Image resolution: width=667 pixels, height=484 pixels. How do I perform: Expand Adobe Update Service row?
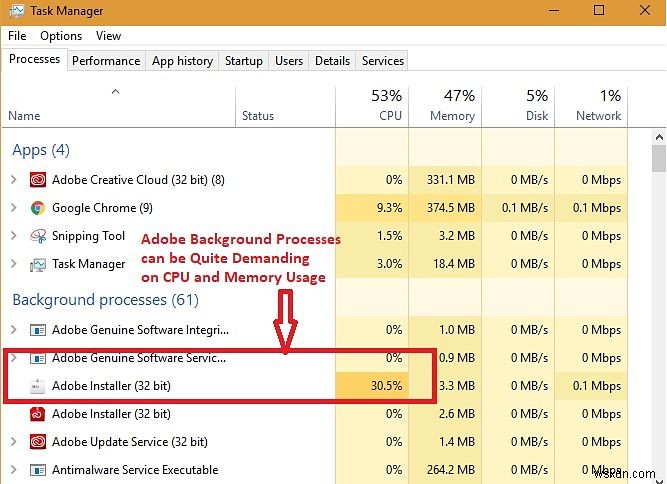click(x=14, y=441)
